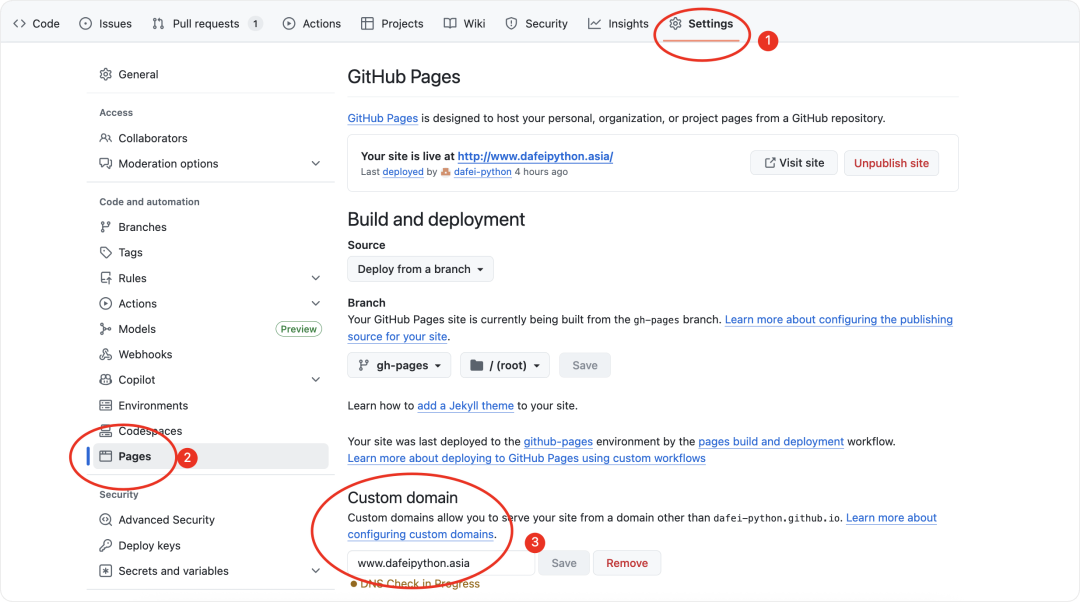Click the Webhooks icon
Image resolution: width=1080 pixels, height=602 pixels.
click(x=105, y=354)
